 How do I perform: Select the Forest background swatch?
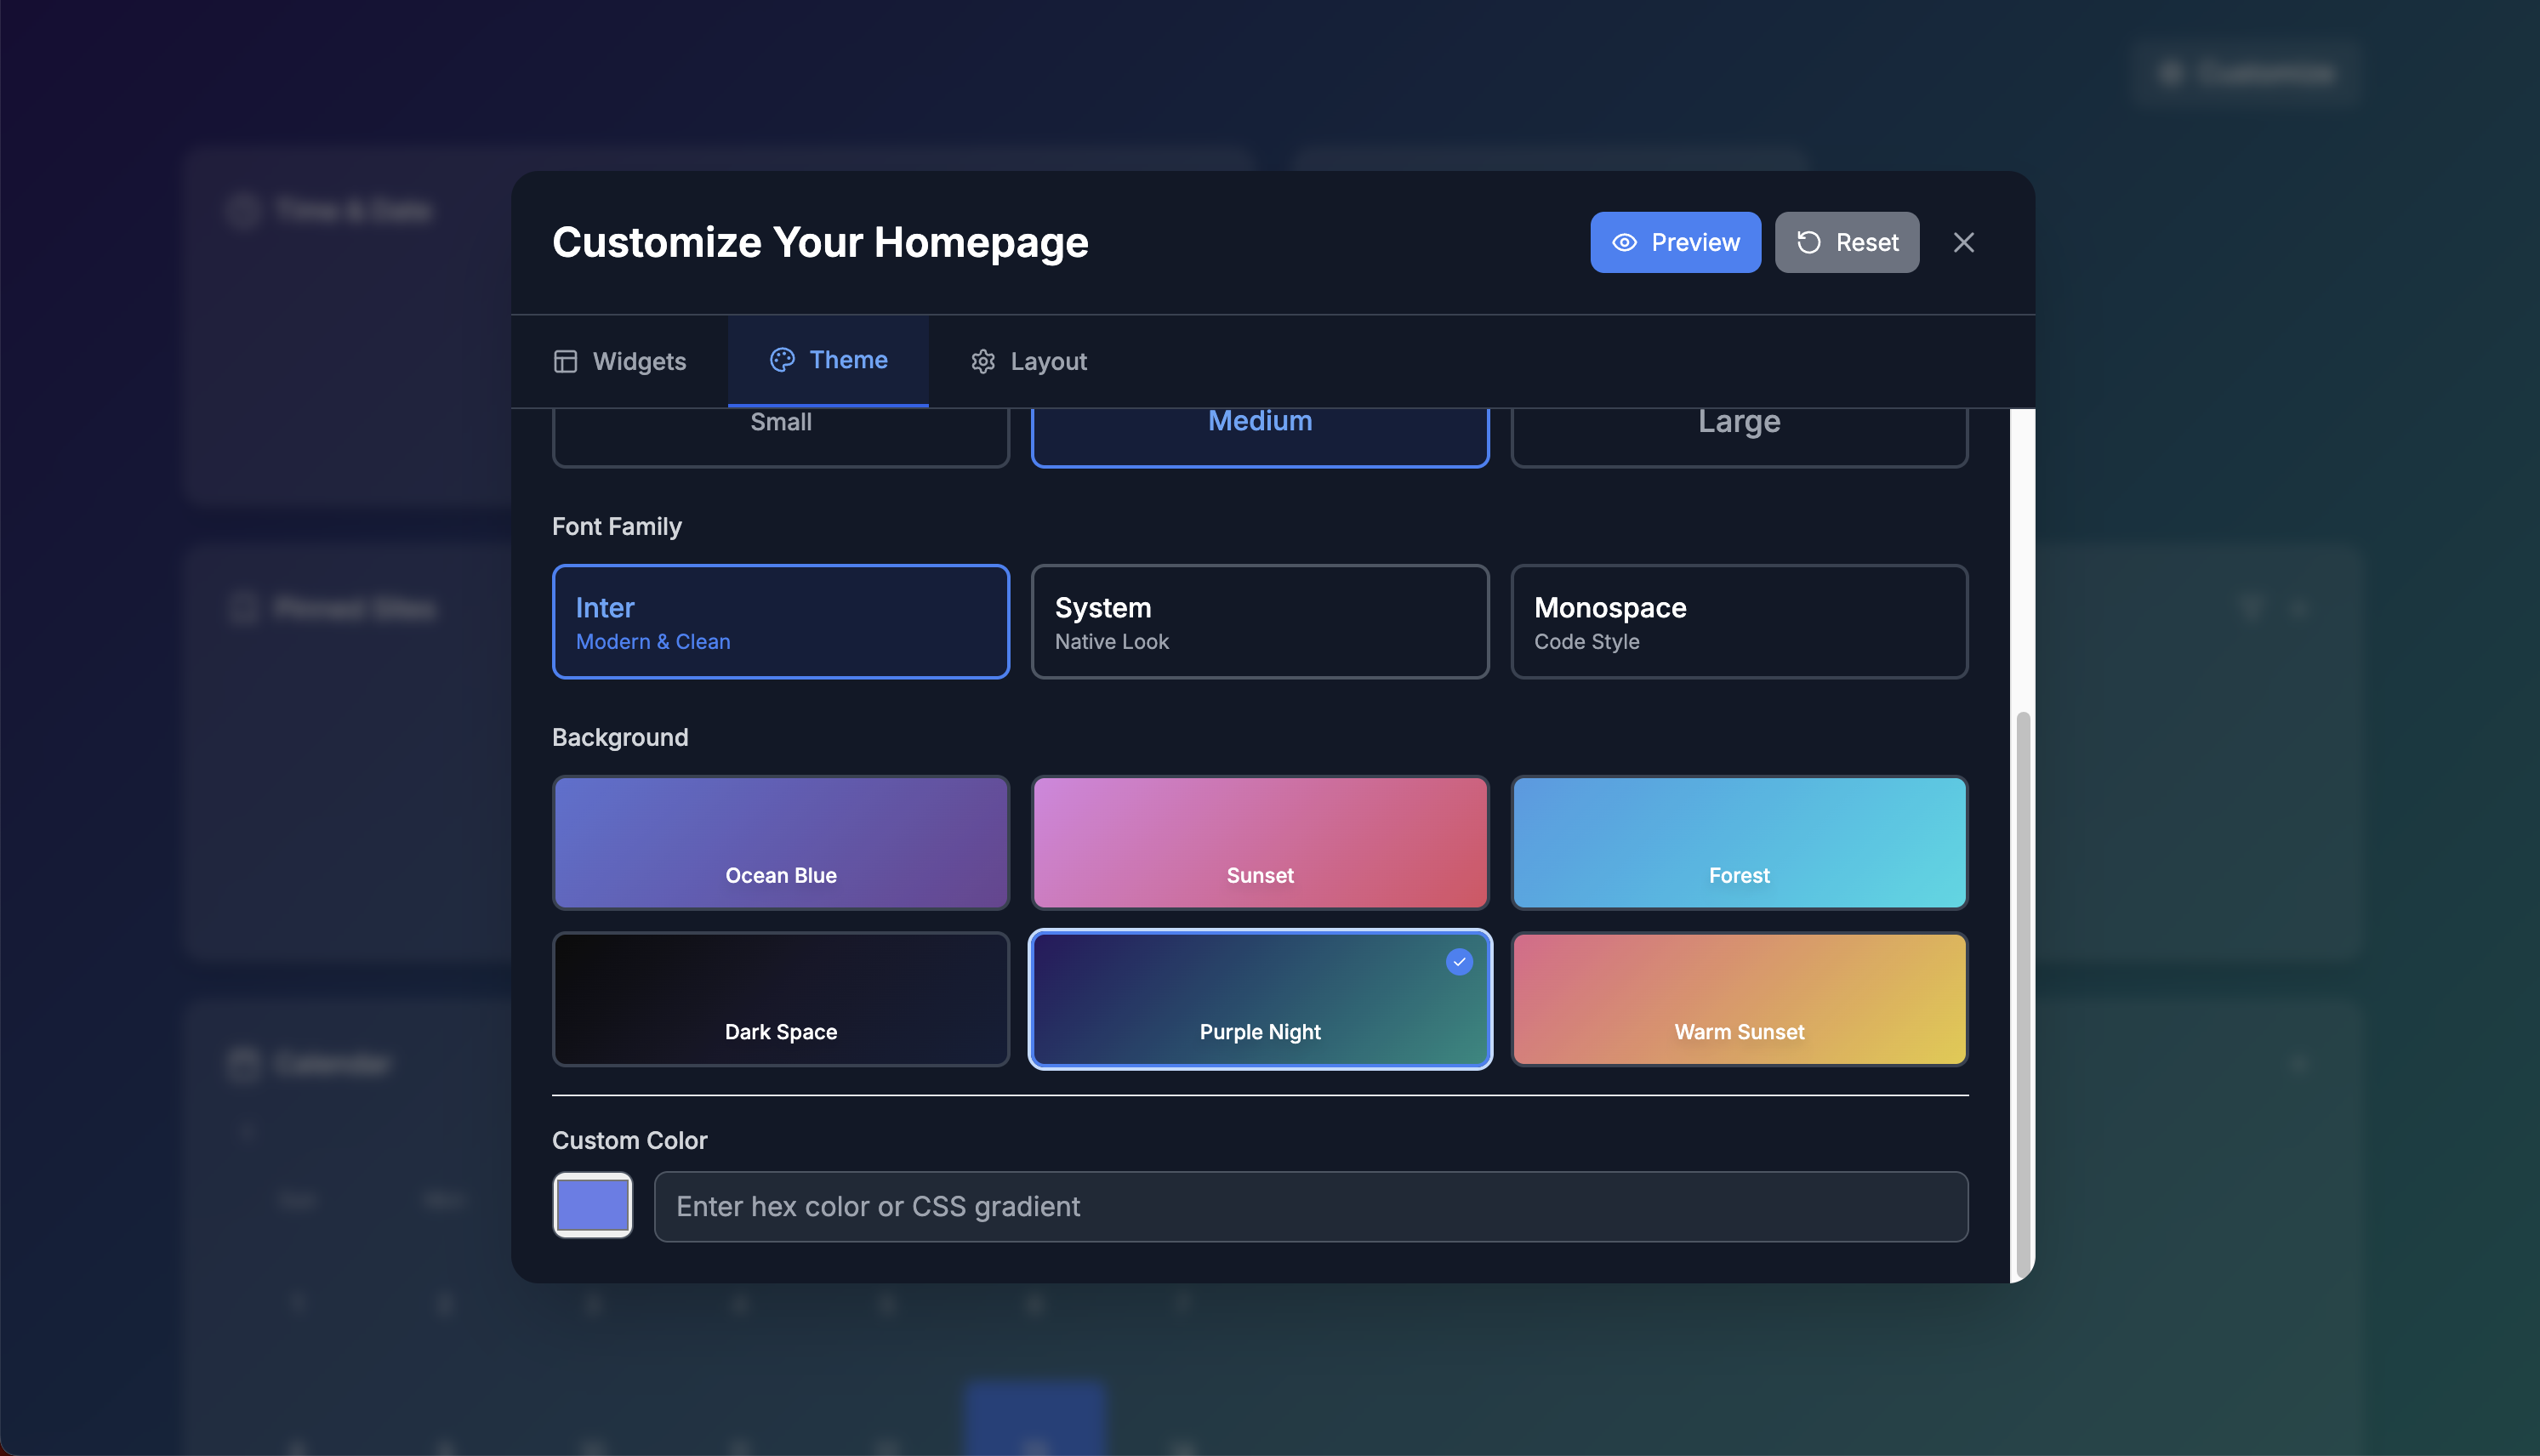point(1738,842)
